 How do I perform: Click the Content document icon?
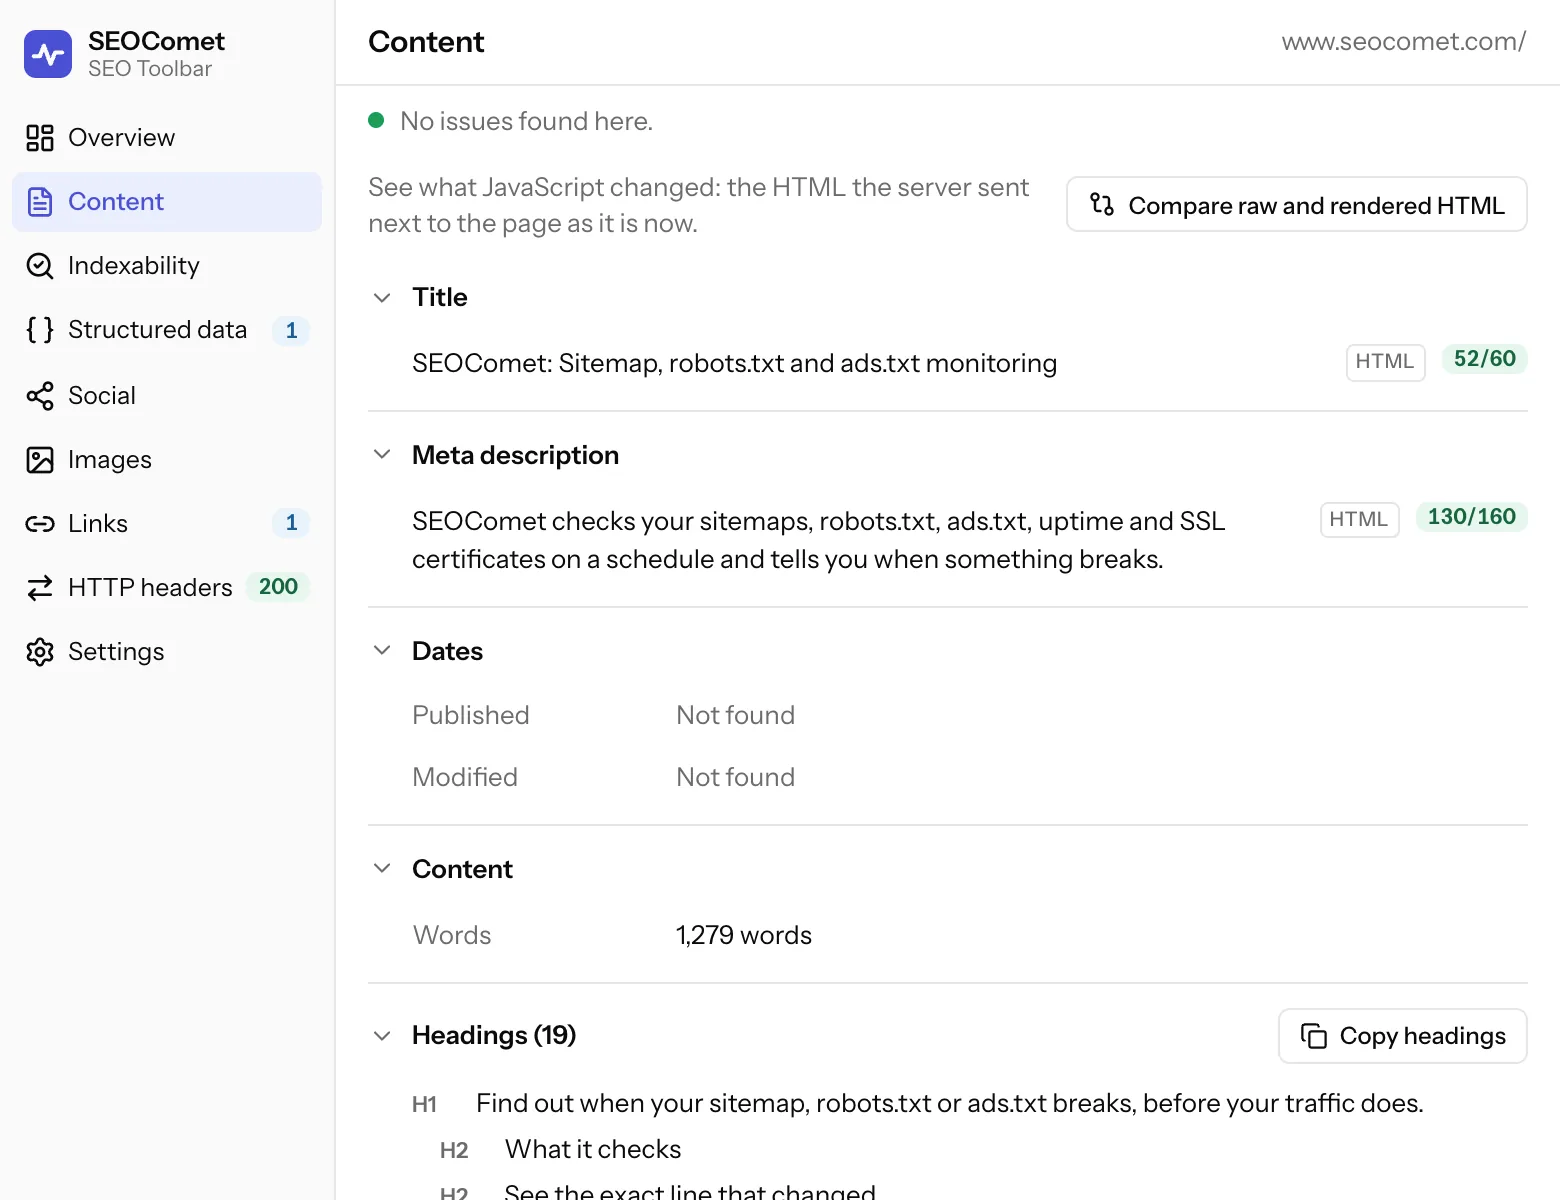(x=40, y=202)
